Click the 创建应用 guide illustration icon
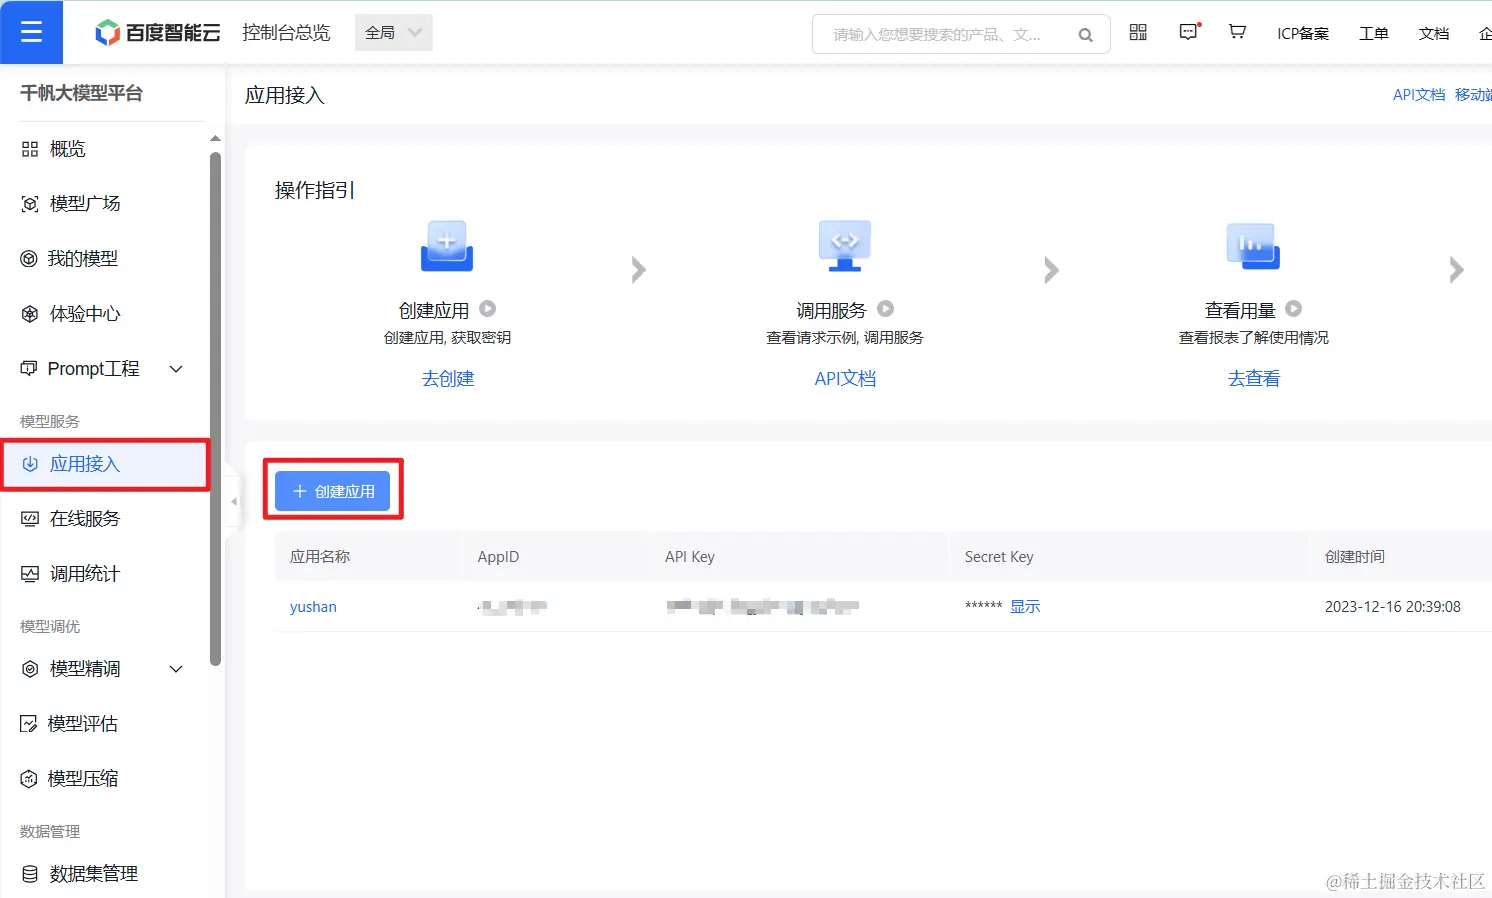 [x=447, y=246]
